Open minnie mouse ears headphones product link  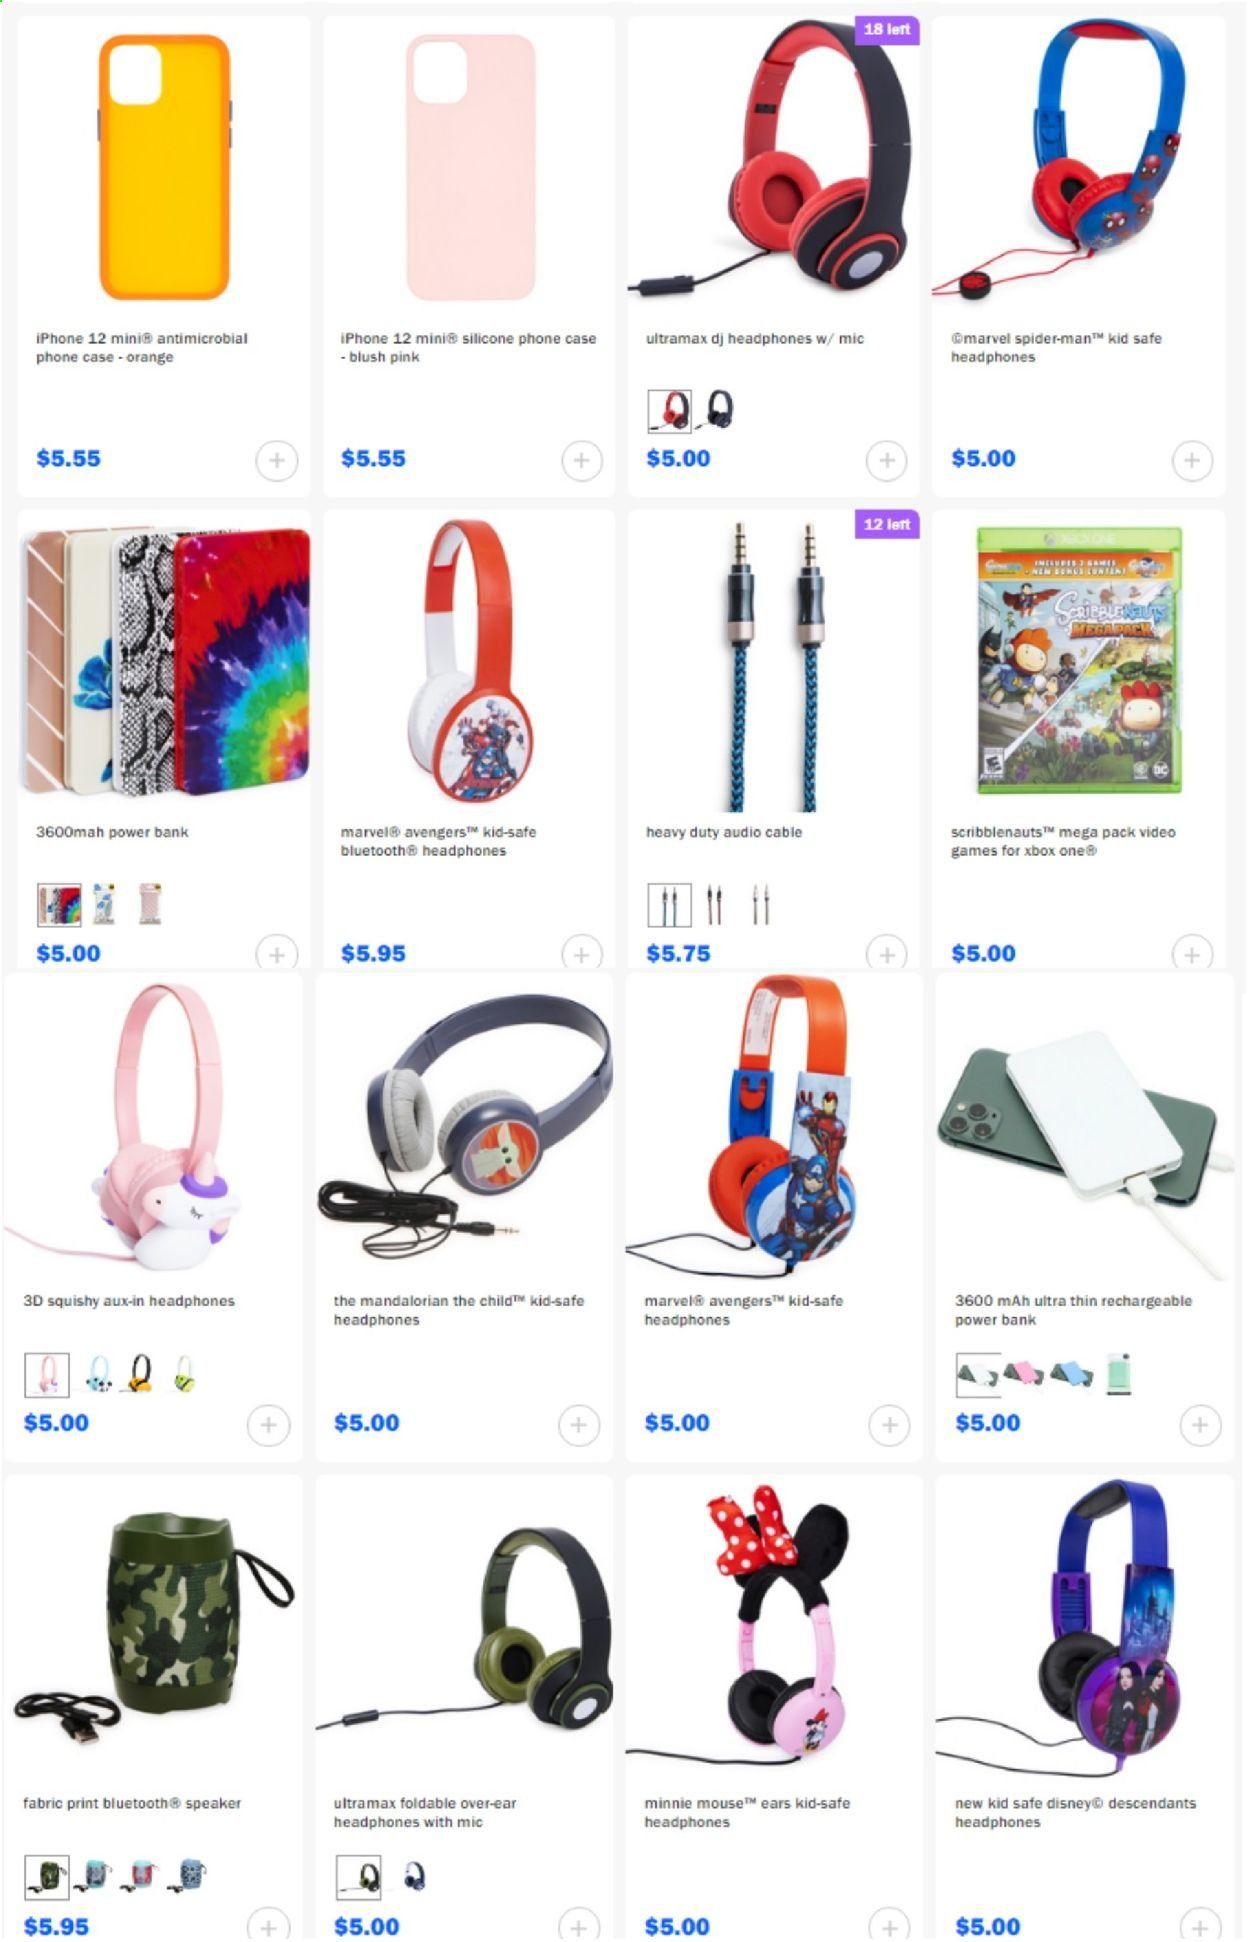click(747, 1812)
